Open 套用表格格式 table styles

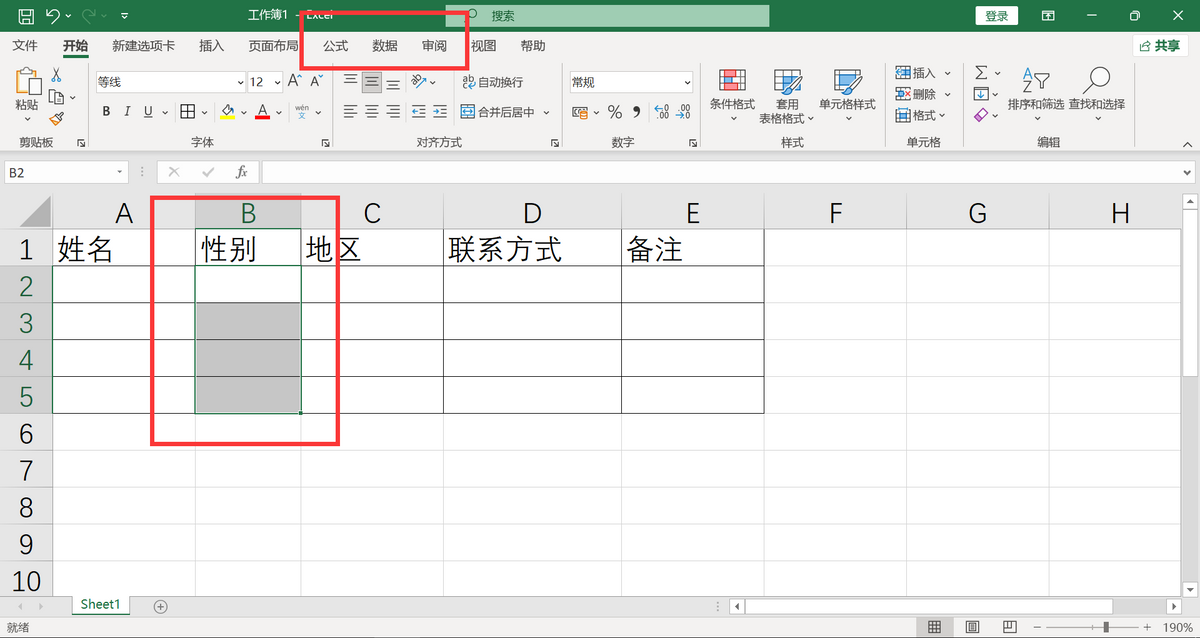(x=787, y=96)
